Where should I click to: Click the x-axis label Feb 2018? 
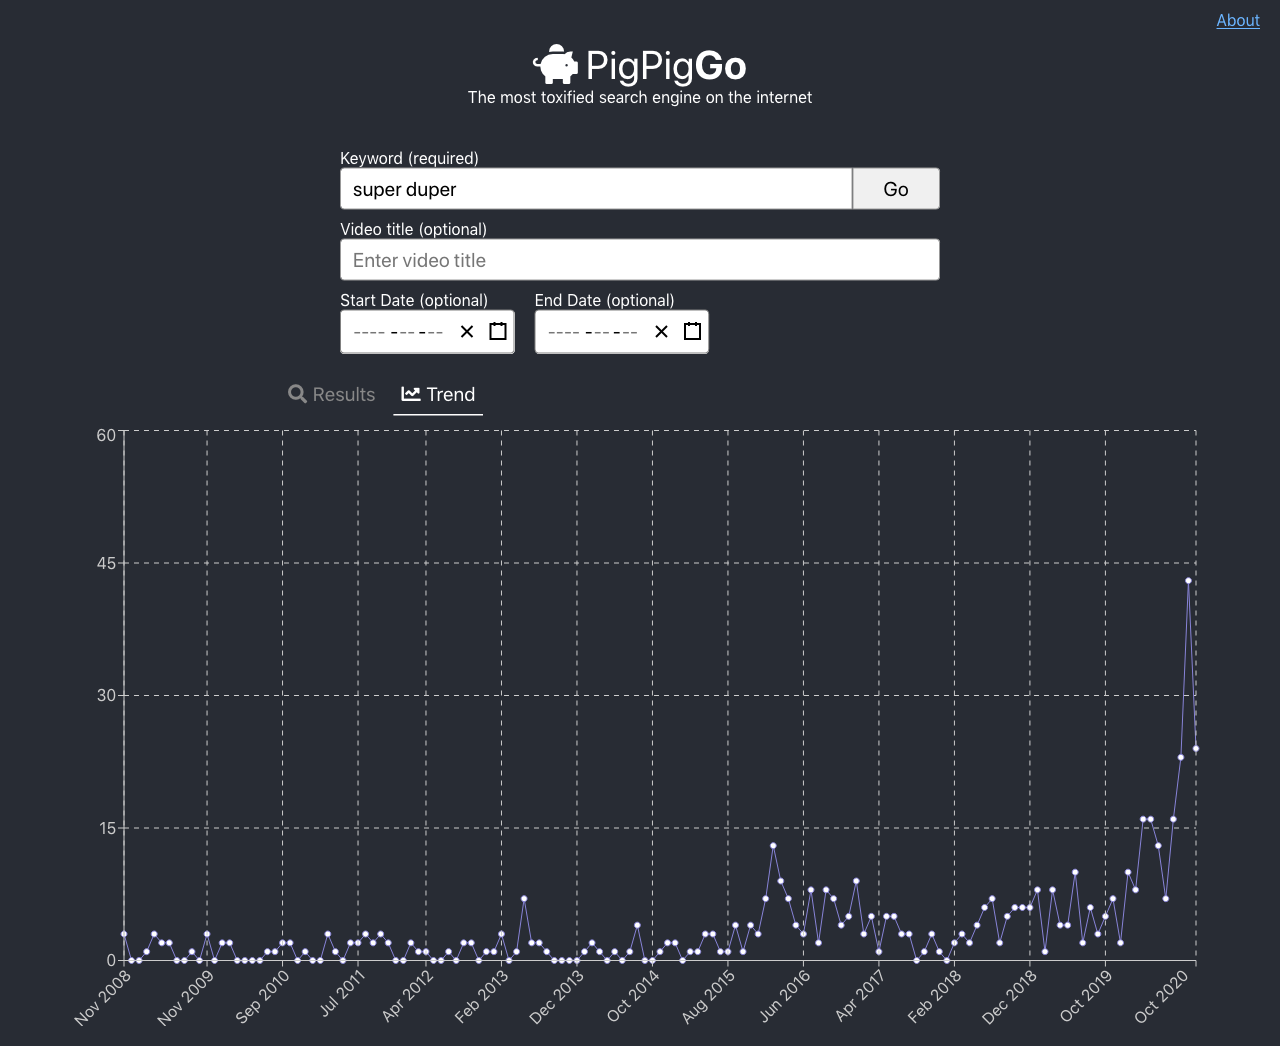tap(935, 997)
